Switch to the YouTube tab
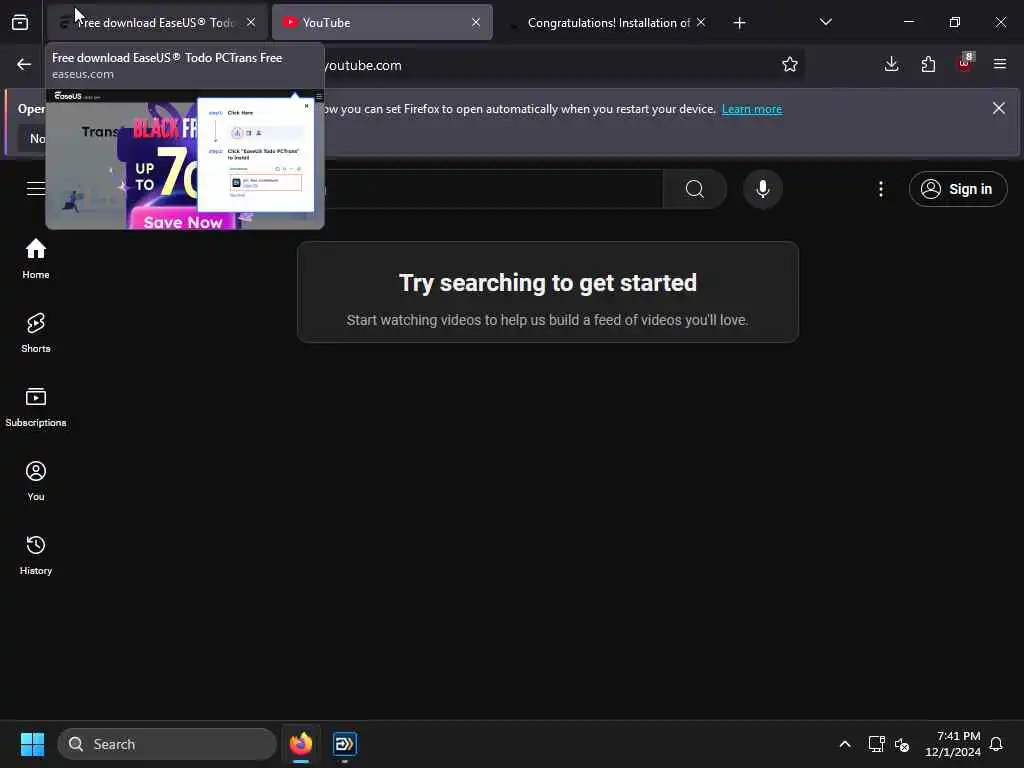This screenshot has width=1024, height=768. [382, 23]
